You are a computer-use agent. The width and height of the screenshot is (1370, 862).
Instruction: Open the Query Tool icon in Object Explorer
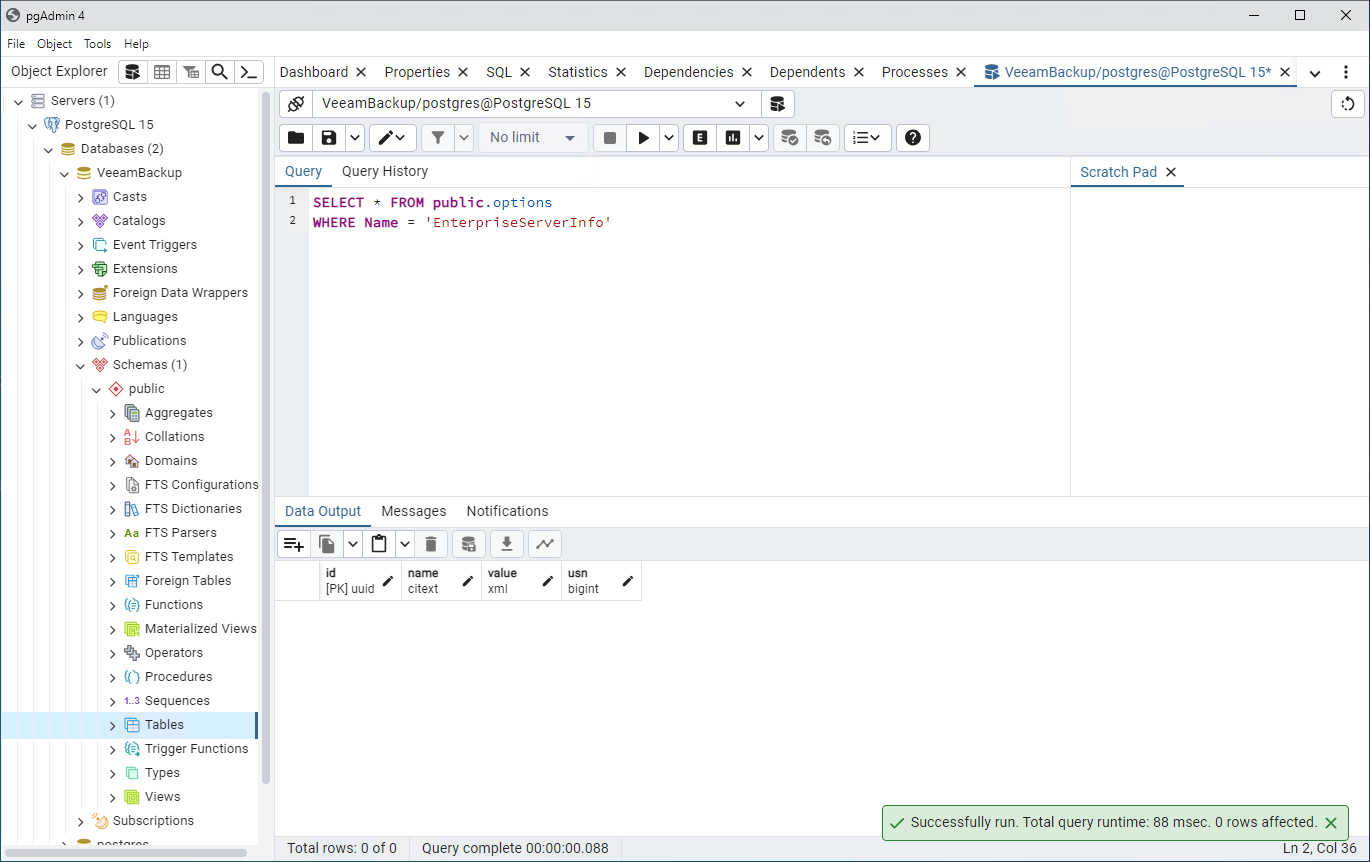[x=132, y=72]
